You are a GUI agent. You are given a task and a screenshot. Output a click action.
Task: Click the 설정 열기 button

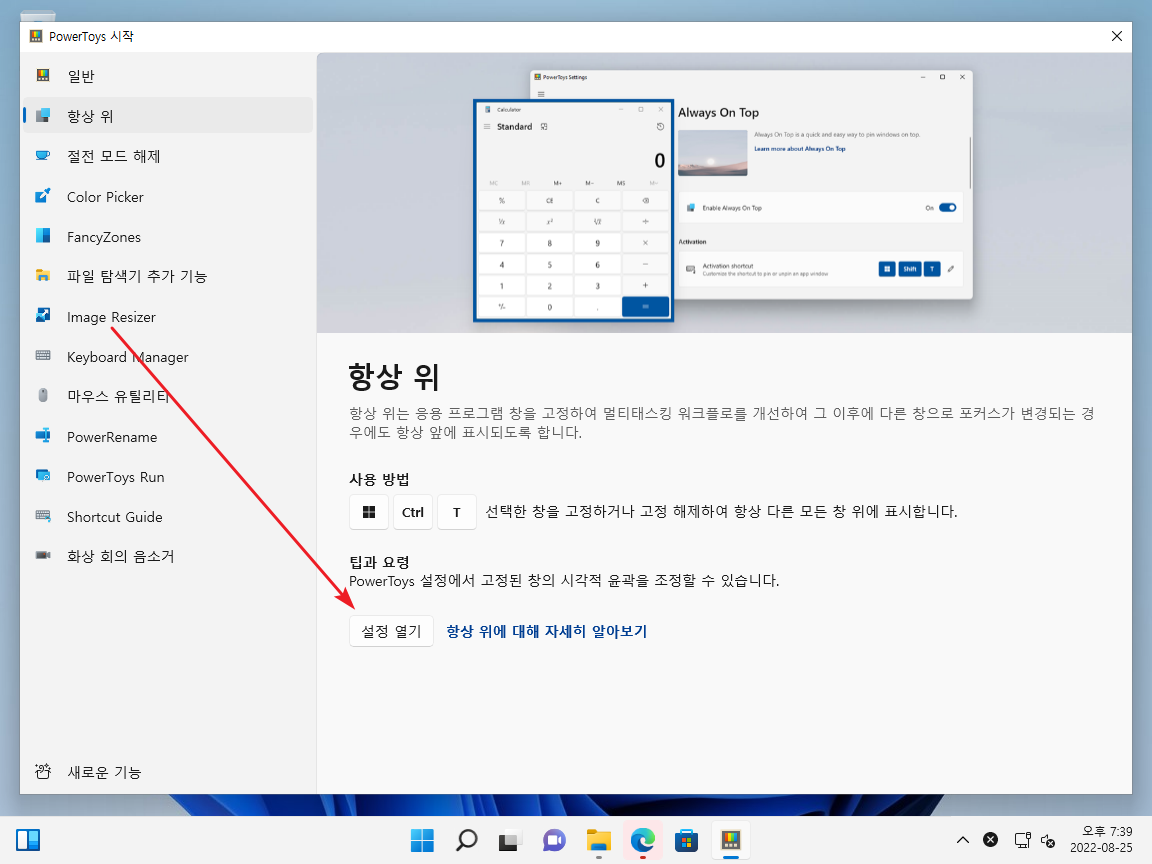[391, 631]
